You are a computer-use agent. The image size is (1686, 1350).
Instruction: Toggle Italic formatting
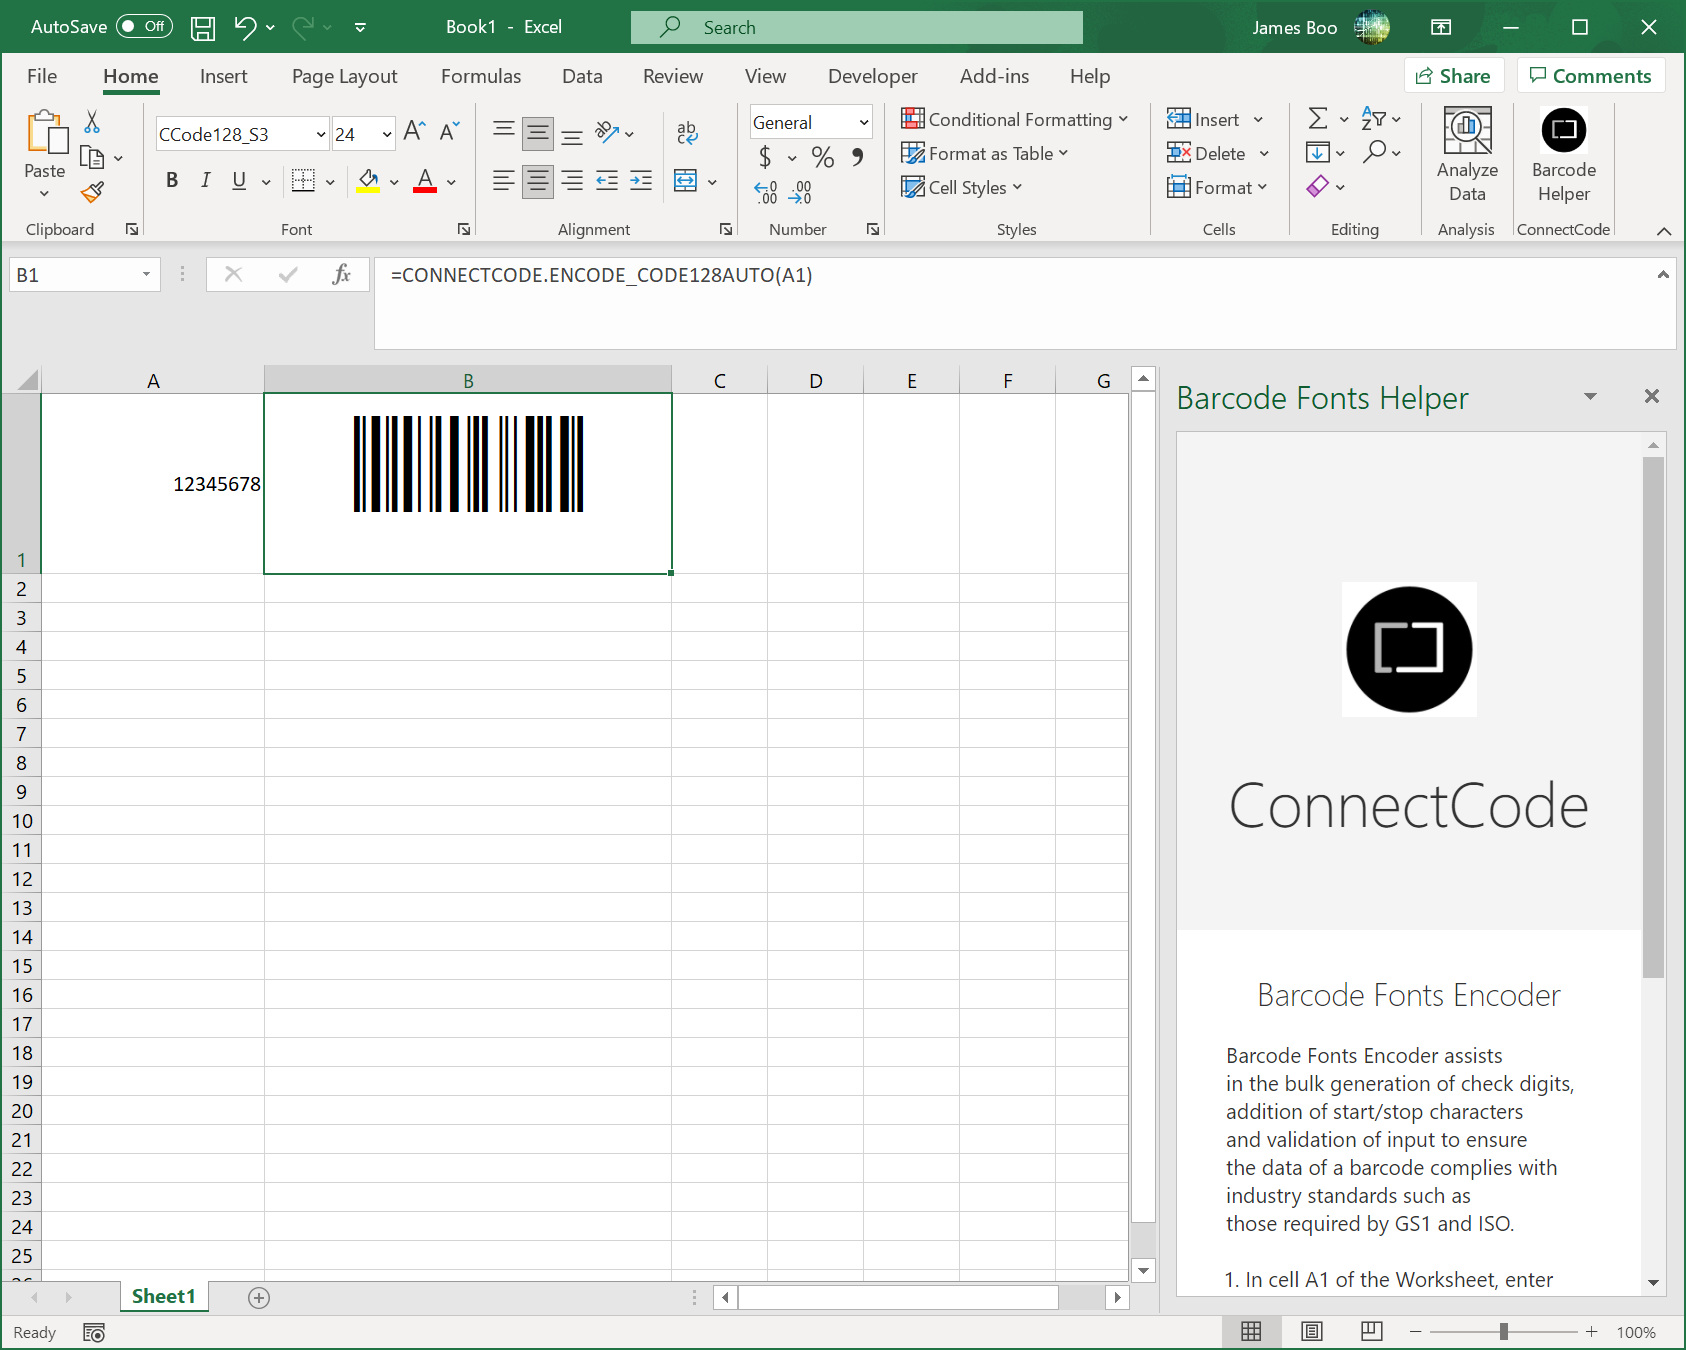point(205,180)
